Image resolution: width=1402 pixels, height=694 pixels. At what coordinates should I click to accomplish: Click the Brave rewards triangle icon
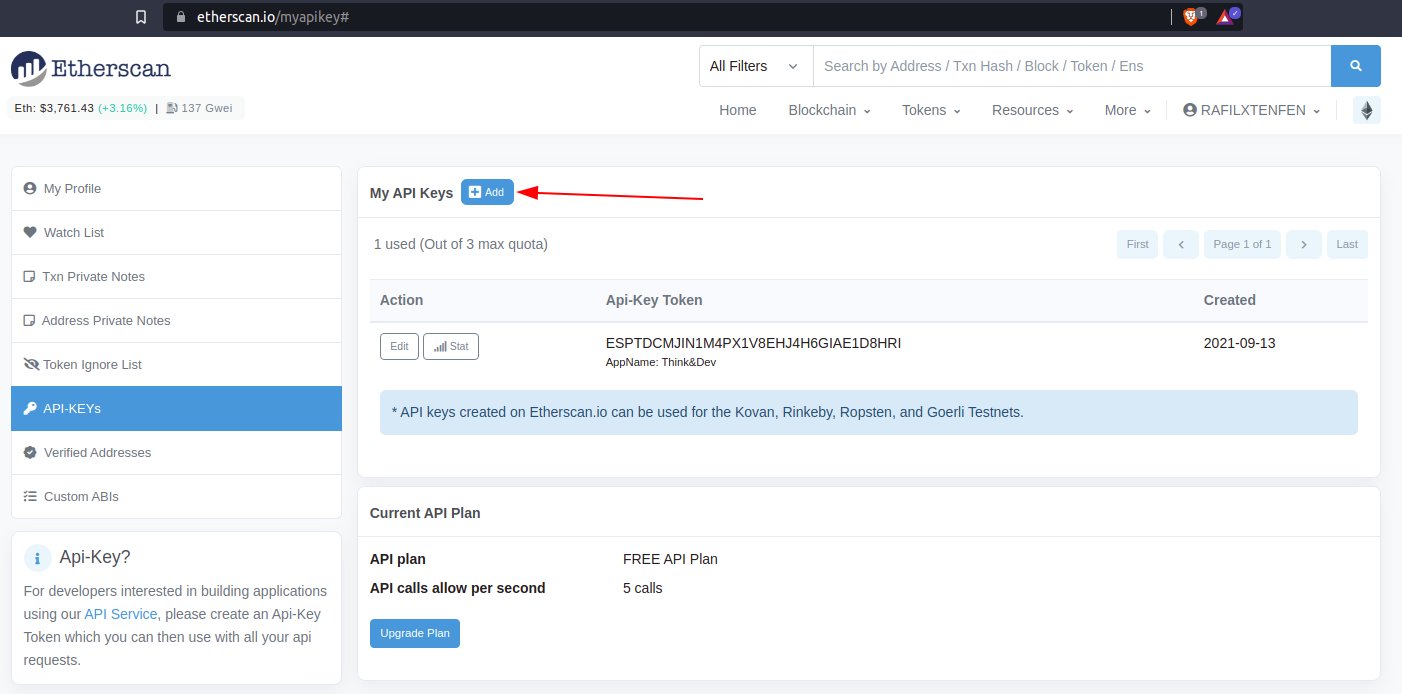coord(1225,17)
